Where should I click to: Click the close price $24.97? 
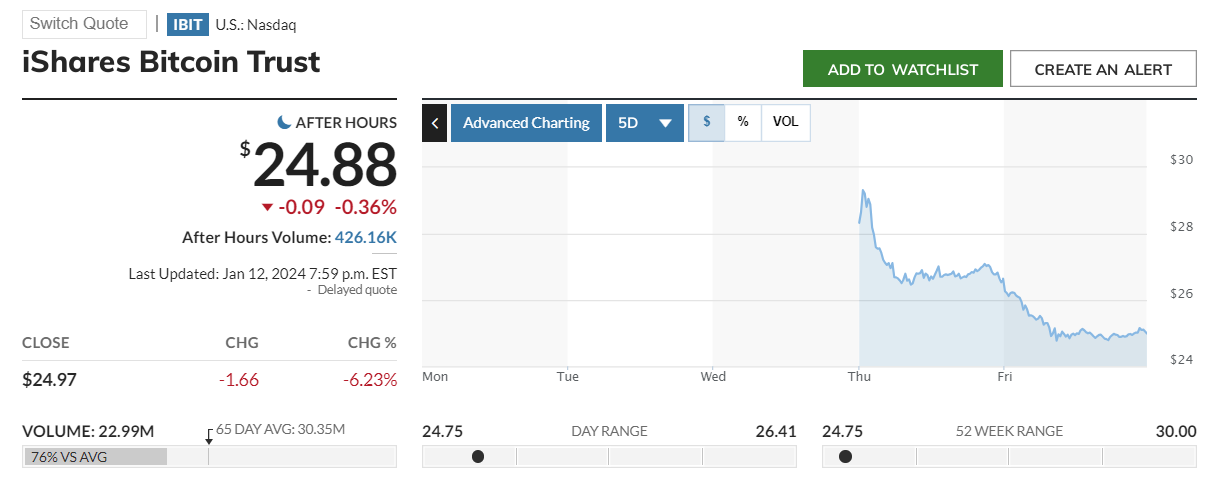pyautogui.click(x=50, y=380)
